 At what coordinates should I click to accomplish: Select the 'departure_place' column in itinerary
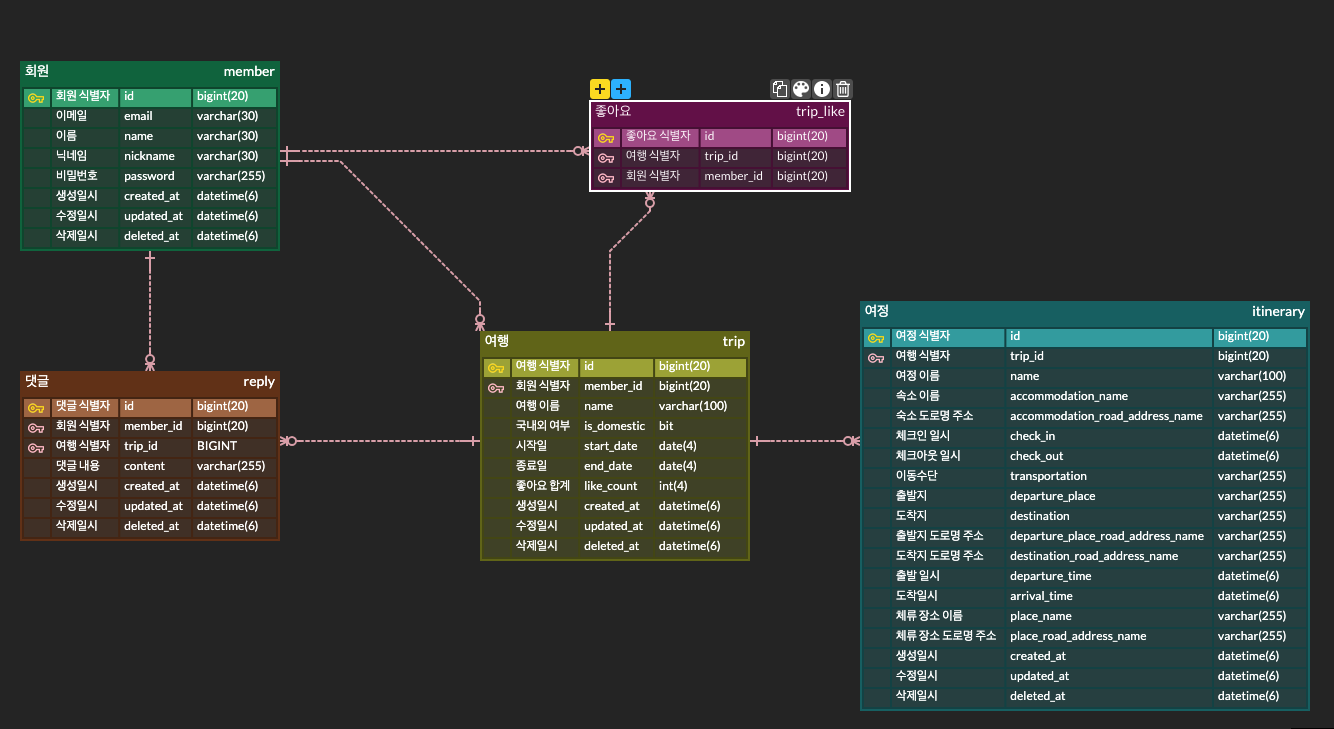click(x=1052, y=496)
